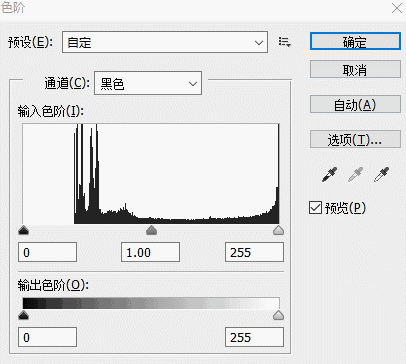Toggle the 预览 preview checkbox
Viewport: 406px width, 364px height.
point(315,208)
